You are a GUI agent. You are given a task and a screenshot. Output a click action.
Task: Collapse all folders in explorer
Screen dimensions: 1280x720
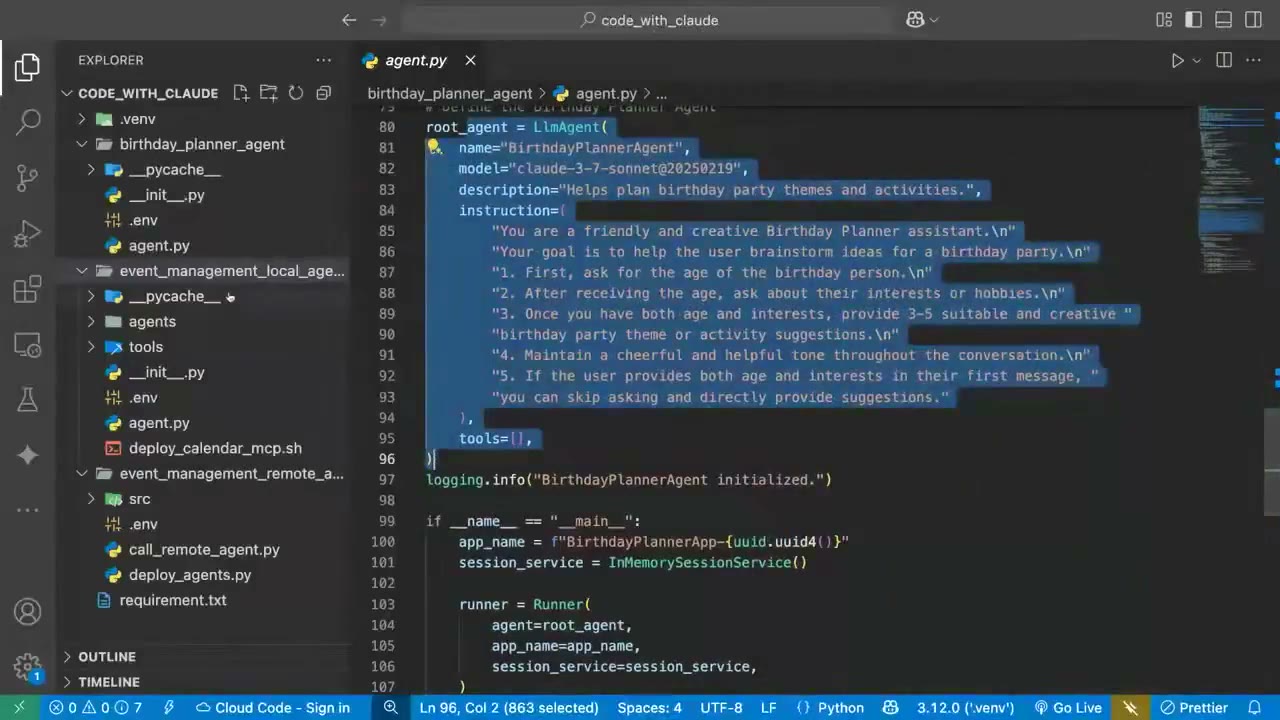323,93
